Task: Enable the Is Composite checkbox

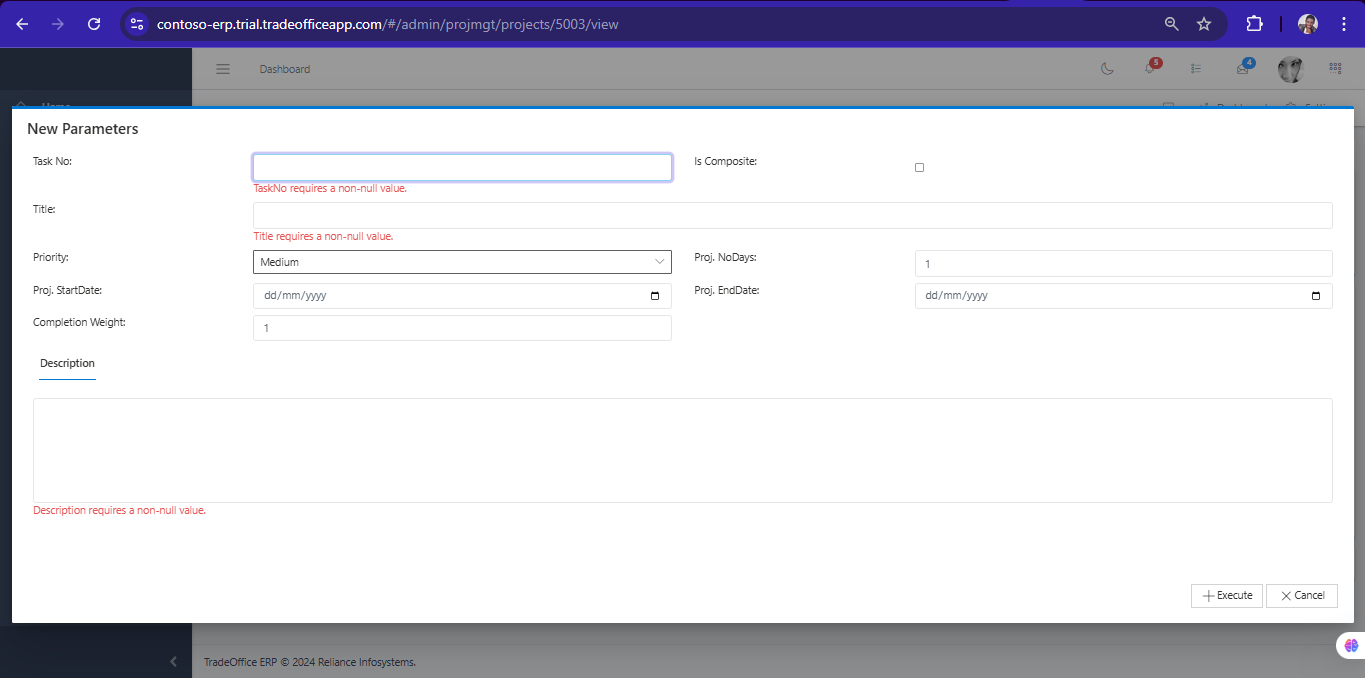Action: coord(920,168)
